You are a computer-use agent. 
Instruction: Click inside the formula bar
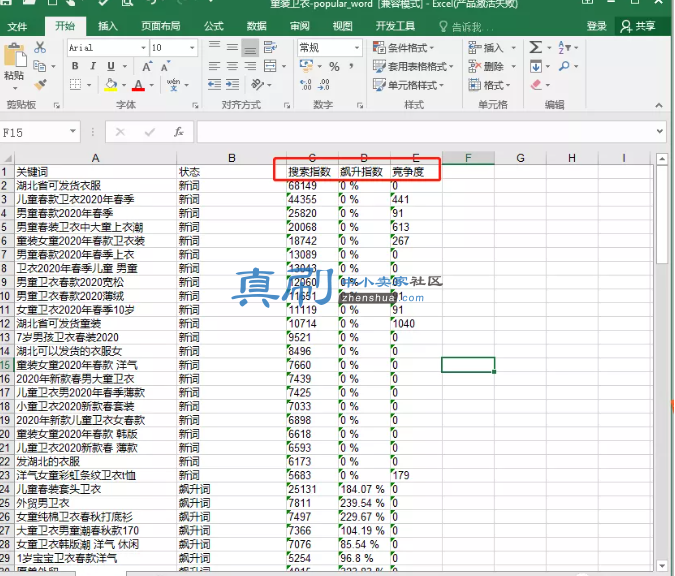click(x=426, y=132)
